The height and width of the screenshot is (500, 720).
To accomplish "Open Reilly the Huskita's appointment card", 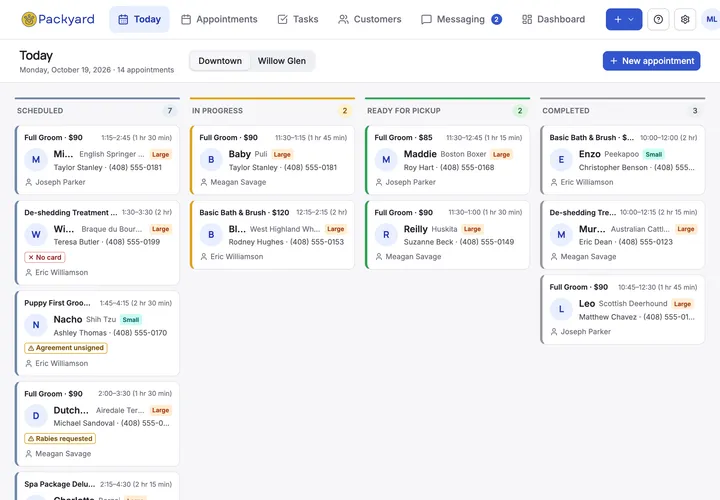I will point(448,235).
